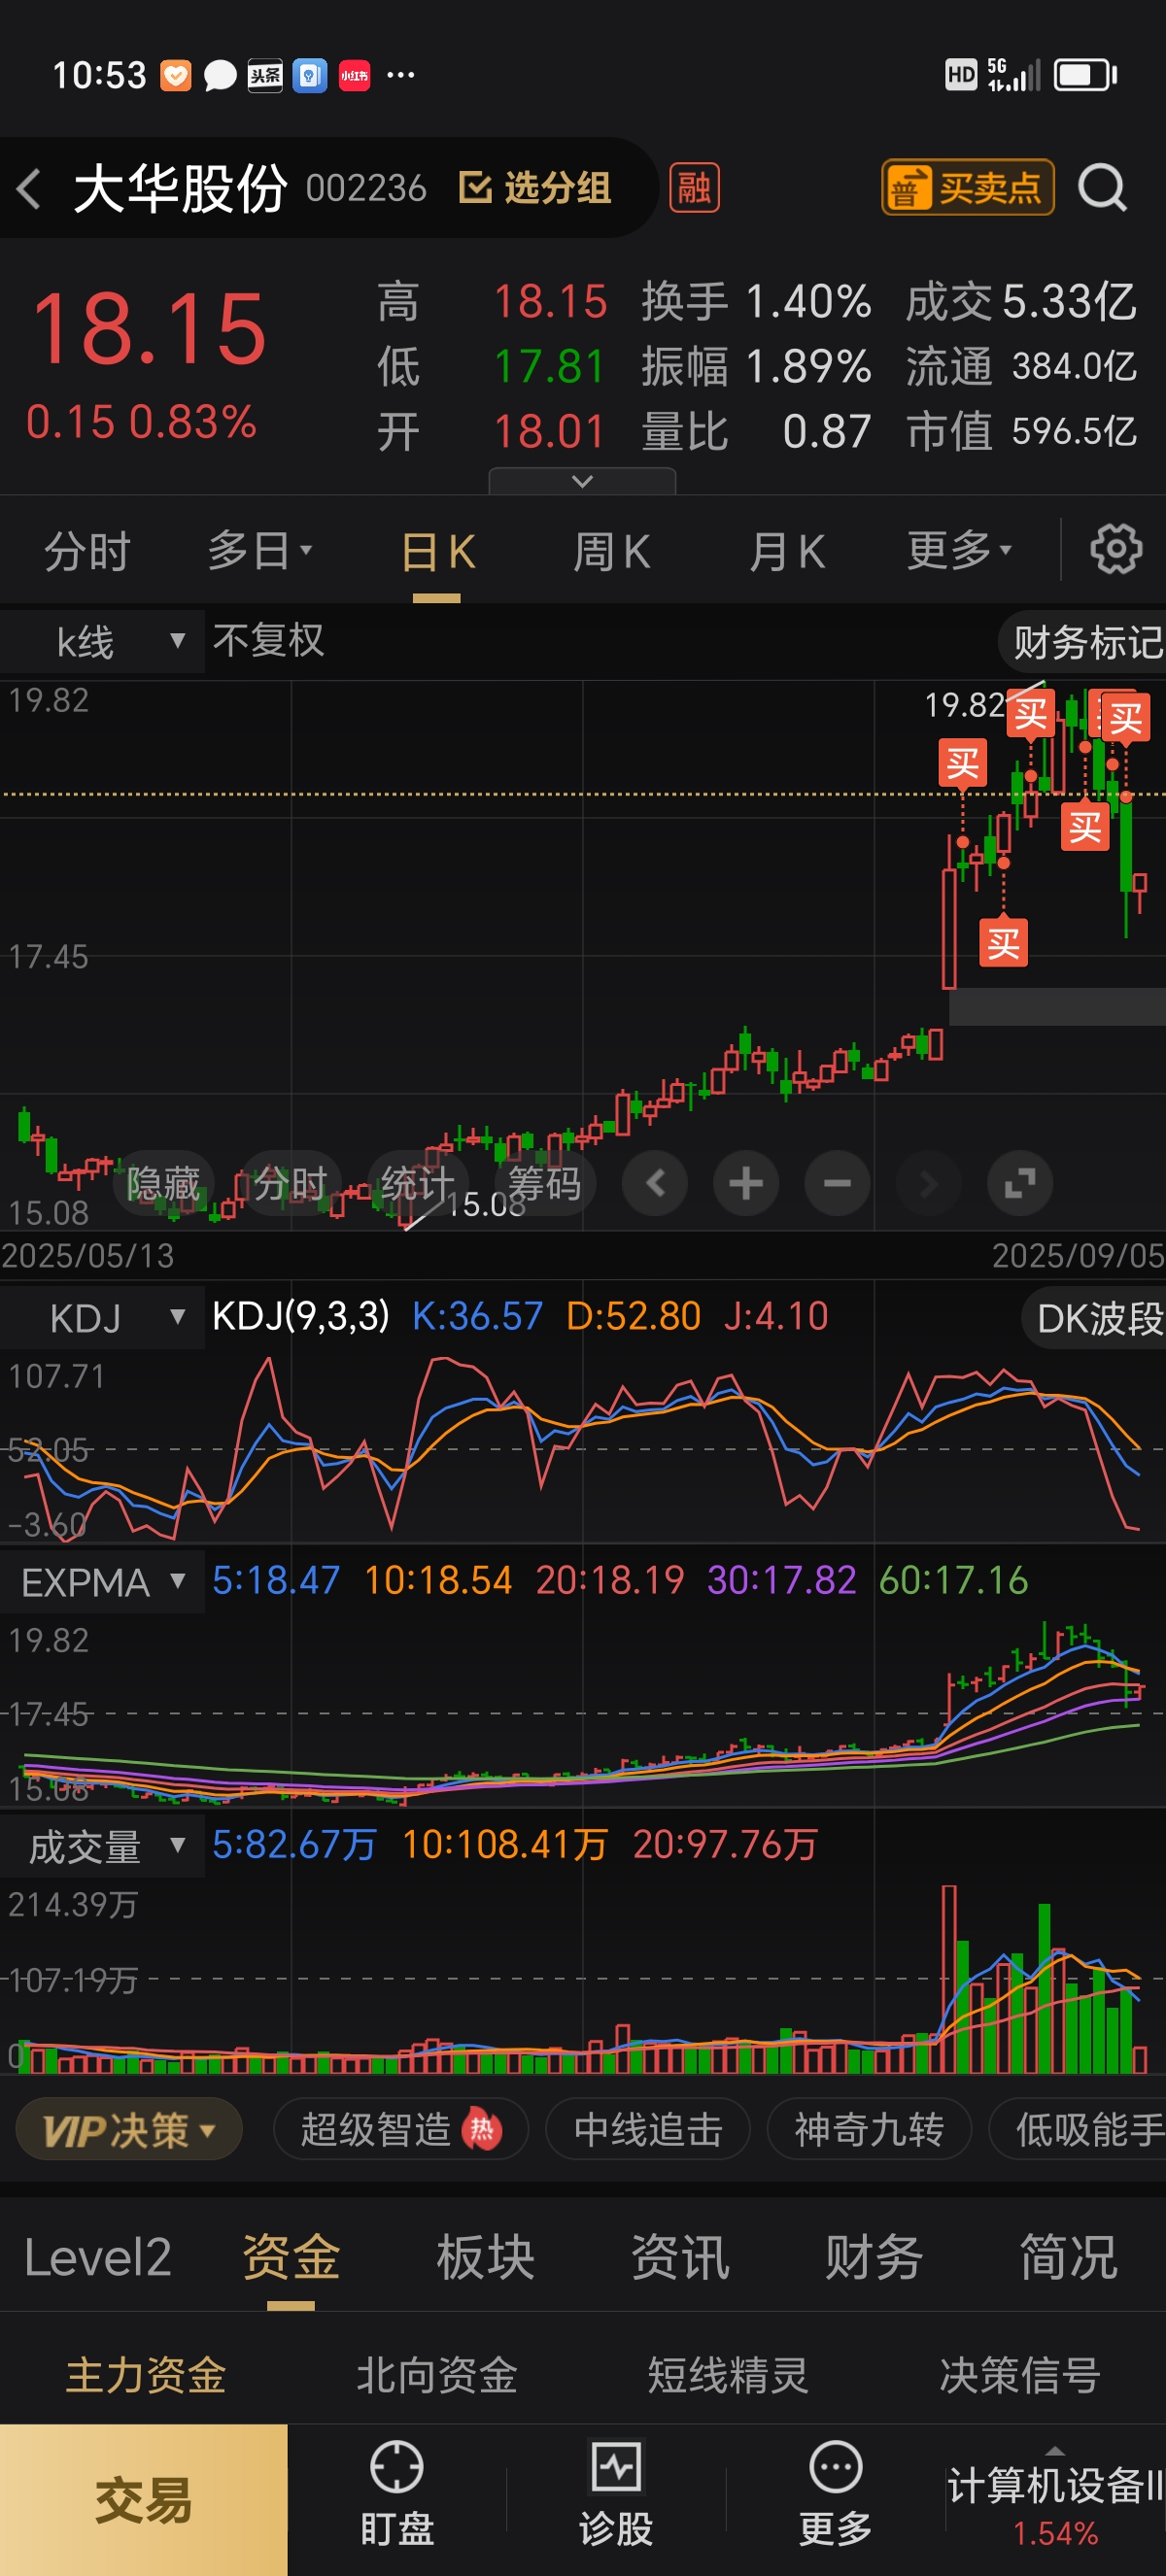The height and width of the screenshot is (2576, 1166).
Task: Select the 日K daily candlestick tab
Action: click(x=437, y=551)
